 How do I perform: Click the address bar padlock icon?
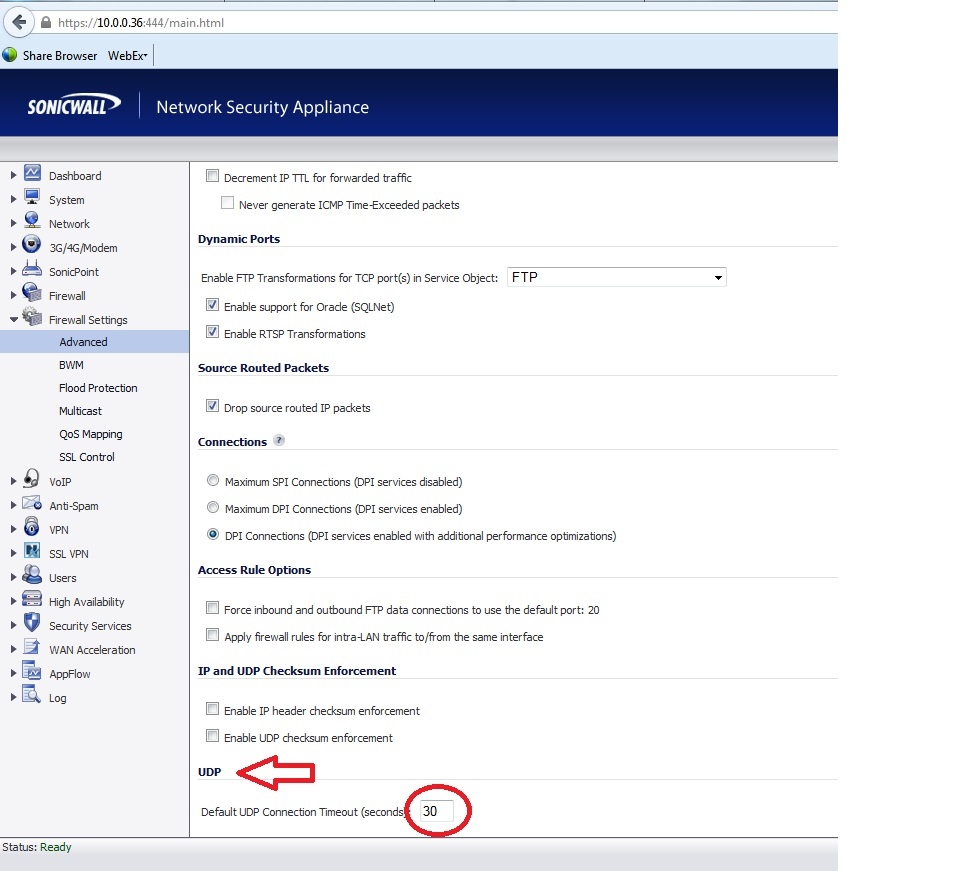tap(46, 23)
